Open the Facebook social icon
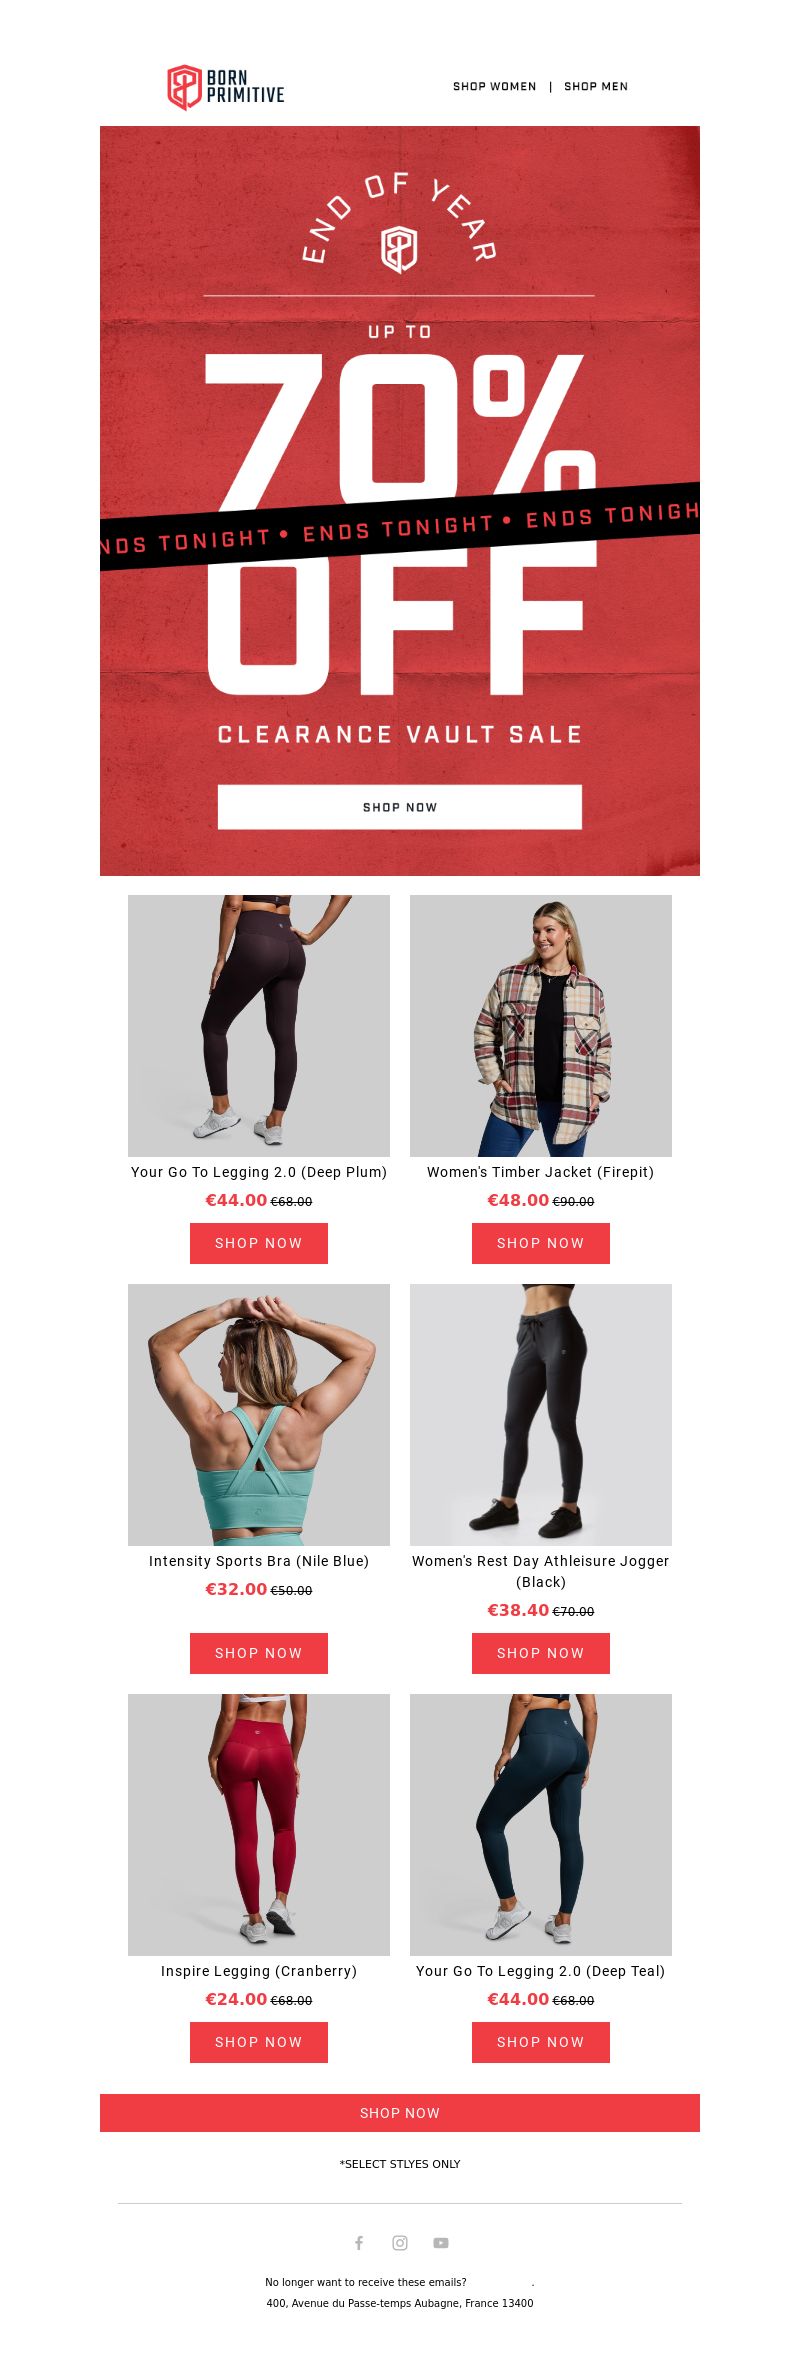This screenshot has width=800, height=2361. (359, 2243)
